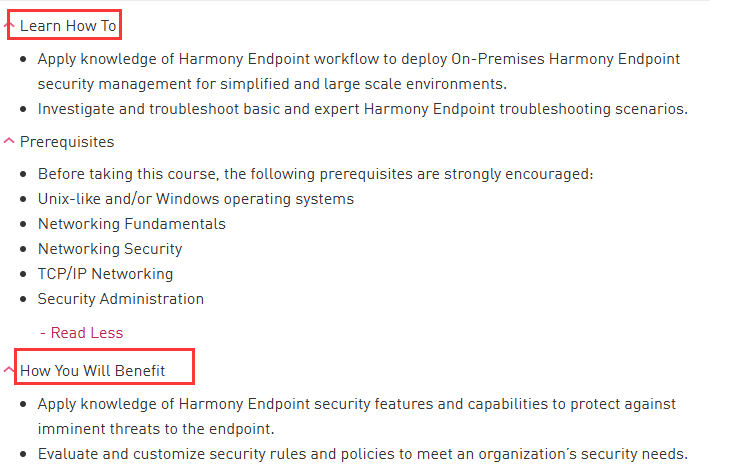Collapse the How You Will Benefit chevron
Viewport: 736px width, 473px height.
click(9, 370)
